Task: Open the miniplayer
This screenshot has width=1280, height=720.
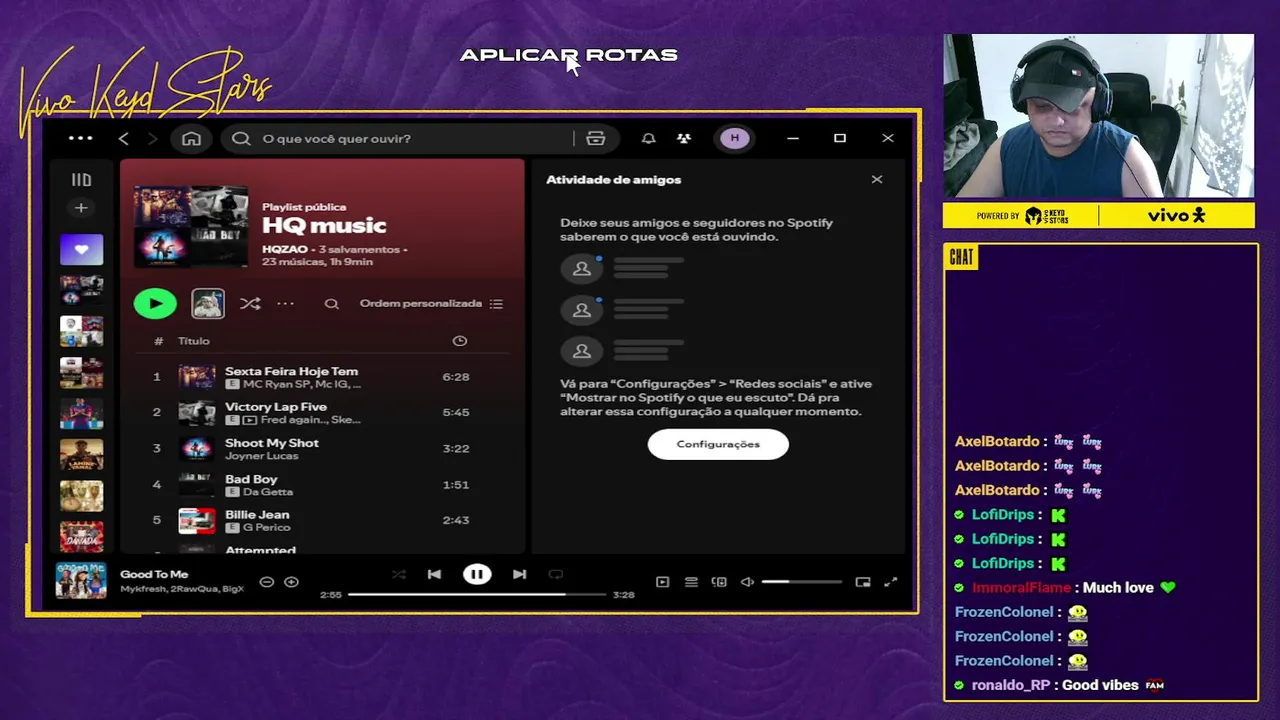Action: pyautogui.click(x=863, y=582)
